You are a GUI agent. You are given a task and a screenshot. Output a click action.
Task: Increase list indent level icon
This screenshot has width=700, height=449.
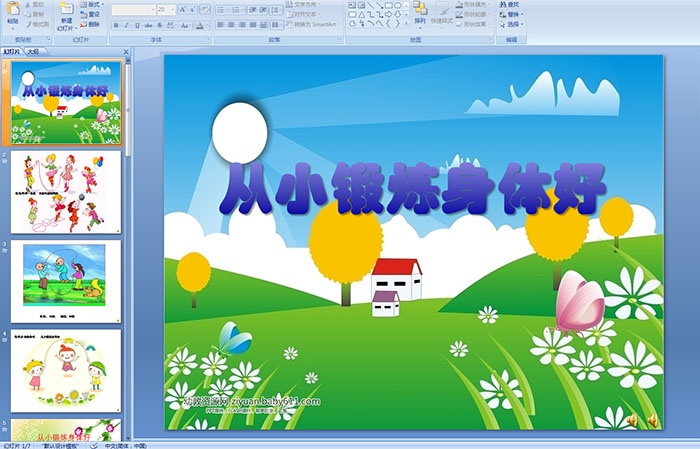pos(263,9)
